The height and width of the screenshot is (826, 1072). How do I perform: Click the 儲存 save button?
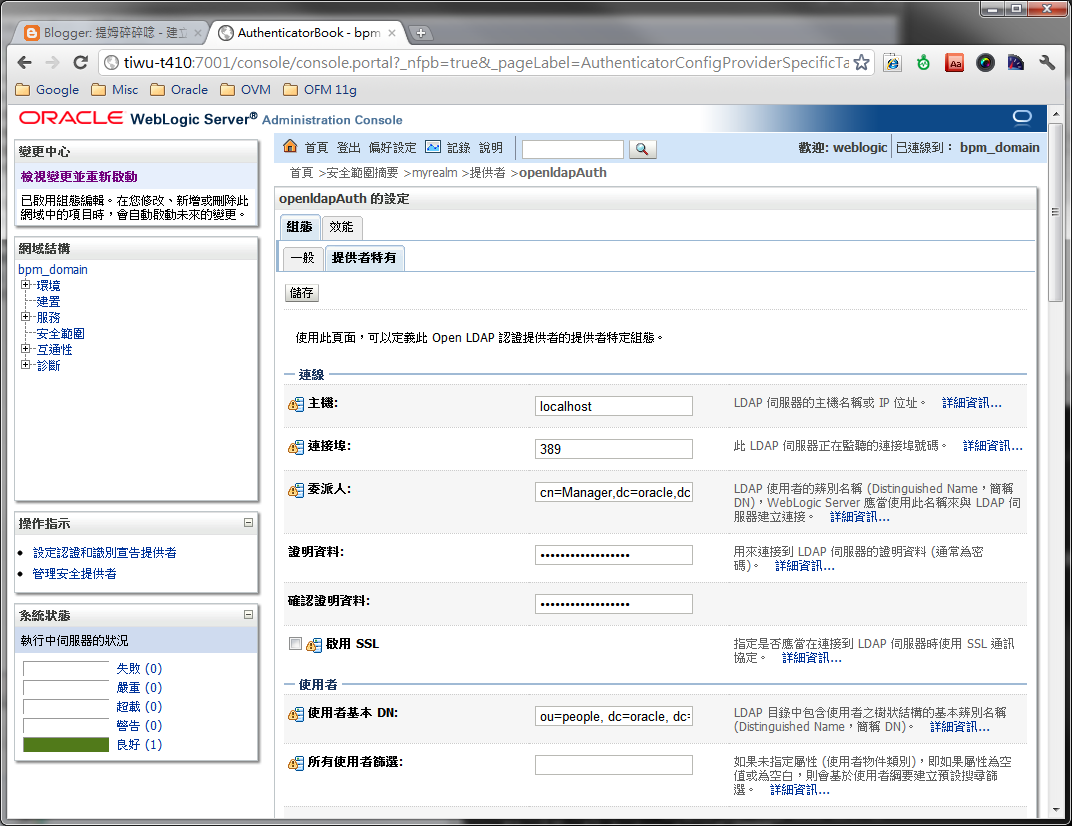point(302,293)
